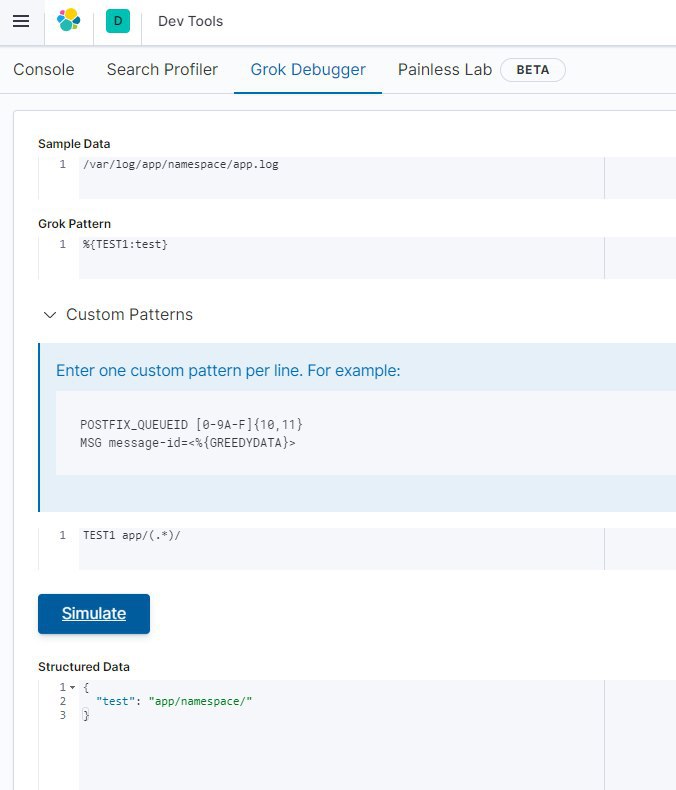
Task: Click the Grok Pattern label
Action: tap(75, 224)
